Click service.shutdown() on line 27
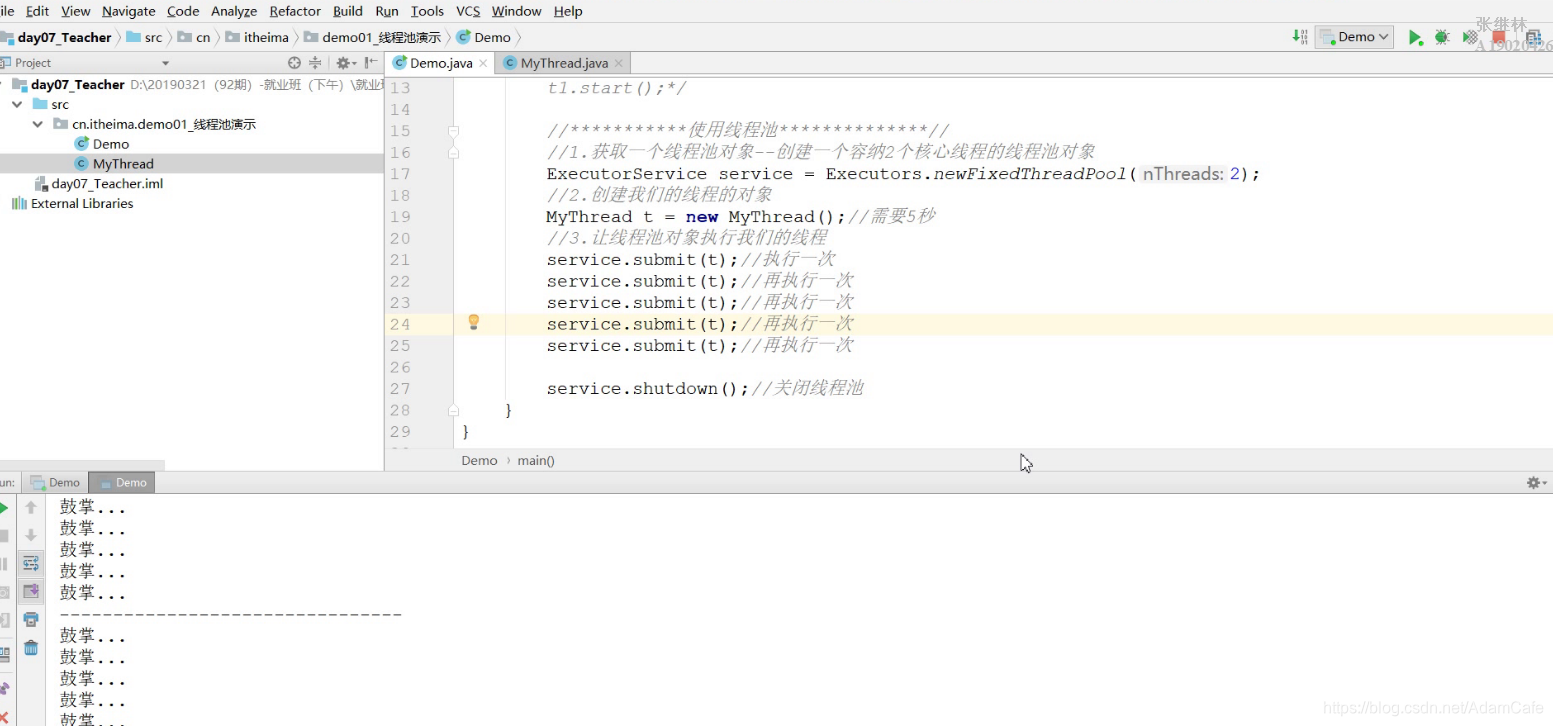Screen dimensions: 1553x726 tap(648, 388)
